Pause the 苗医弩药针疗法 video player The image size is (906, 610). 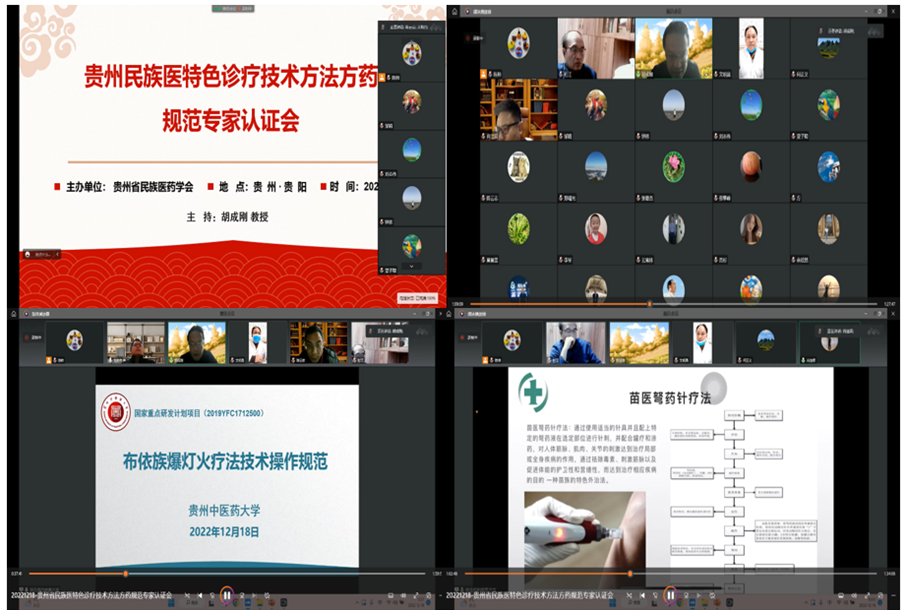[x=670, y=595]
